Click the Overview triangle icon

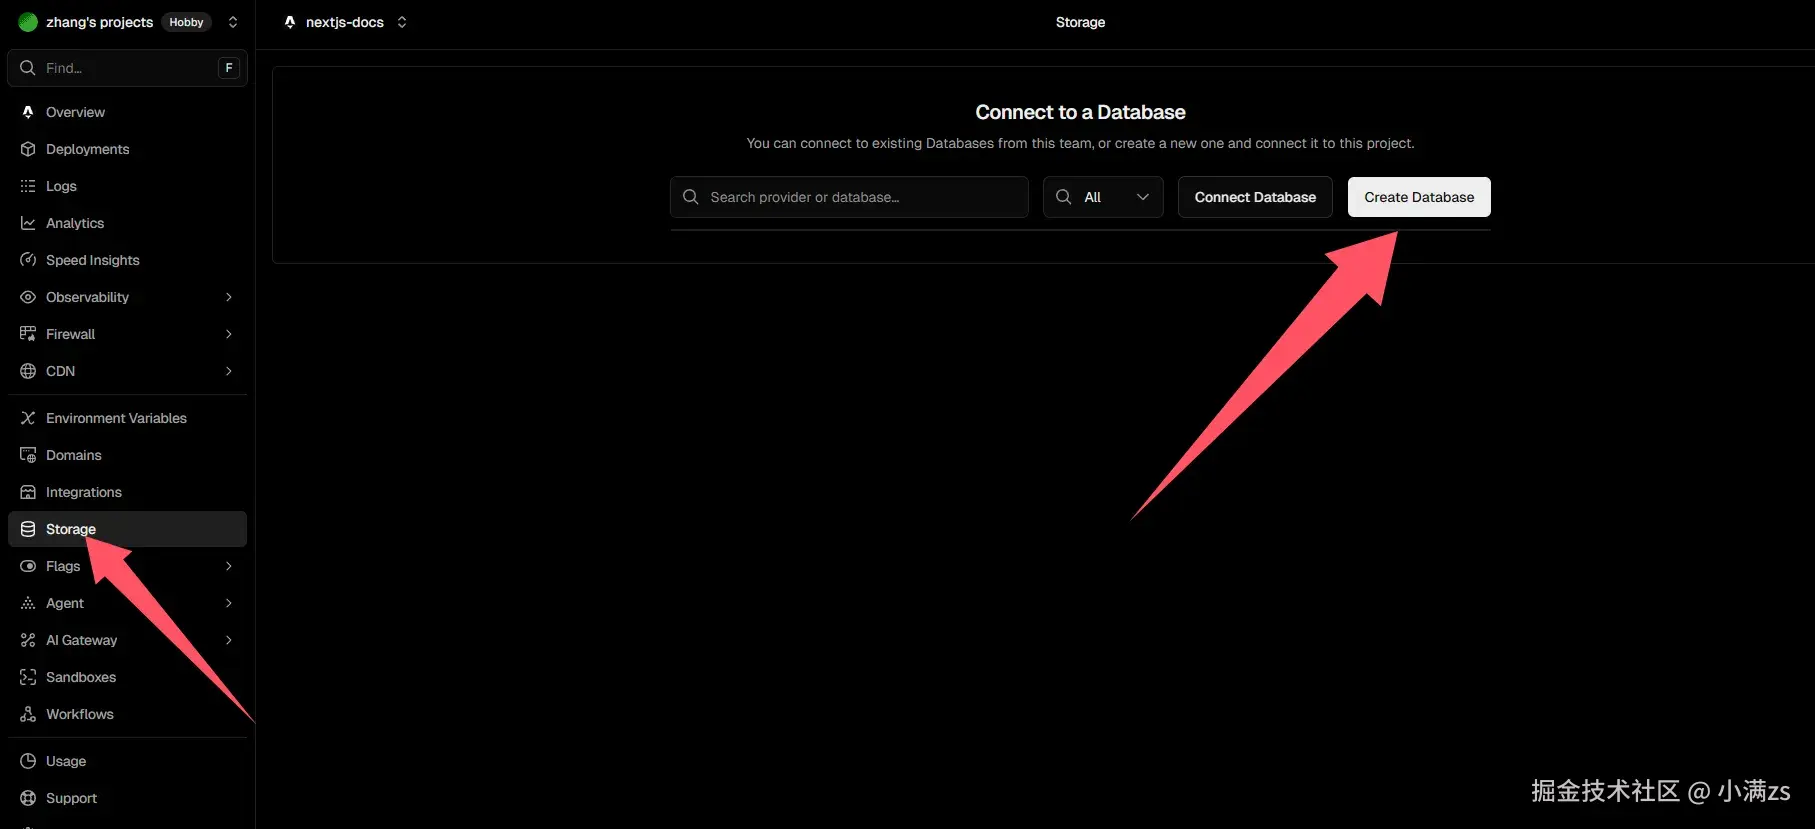[x=28, y=112]
